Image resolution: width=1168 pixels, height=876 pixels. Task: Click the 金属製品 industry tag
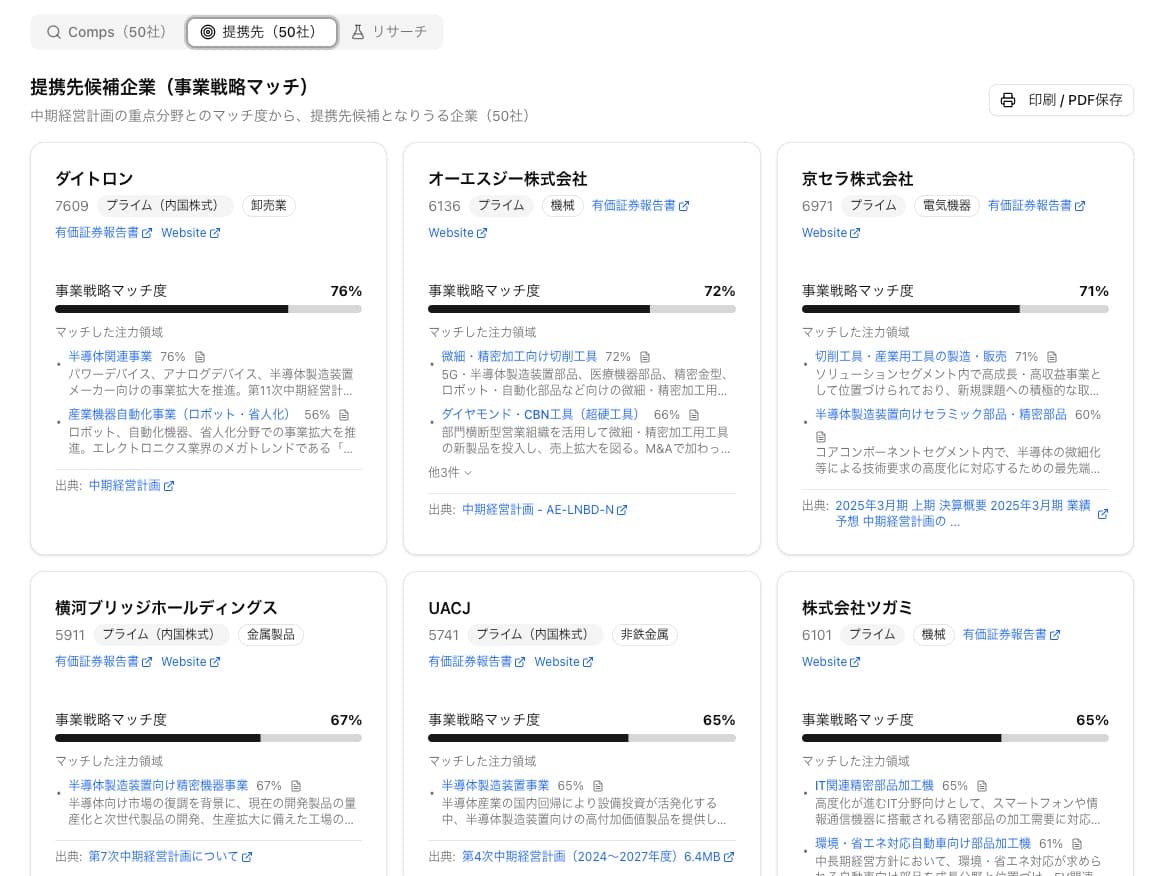point(271,635)
